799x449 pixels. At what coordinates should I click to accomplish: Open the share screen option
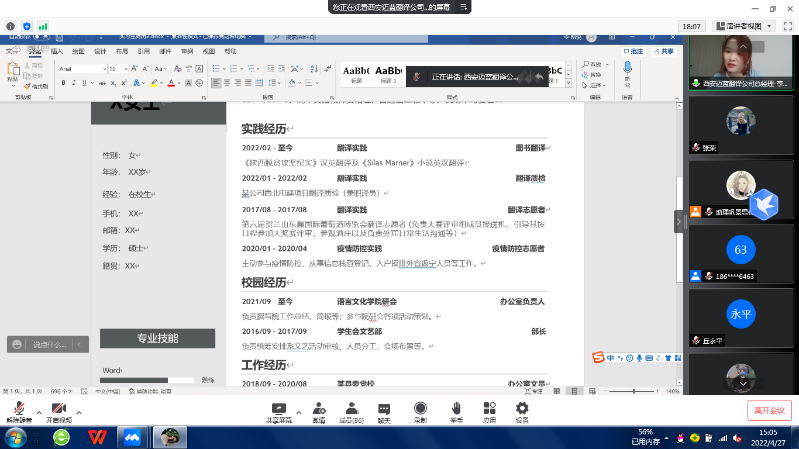pyautogui.click(x=279, y=408)
